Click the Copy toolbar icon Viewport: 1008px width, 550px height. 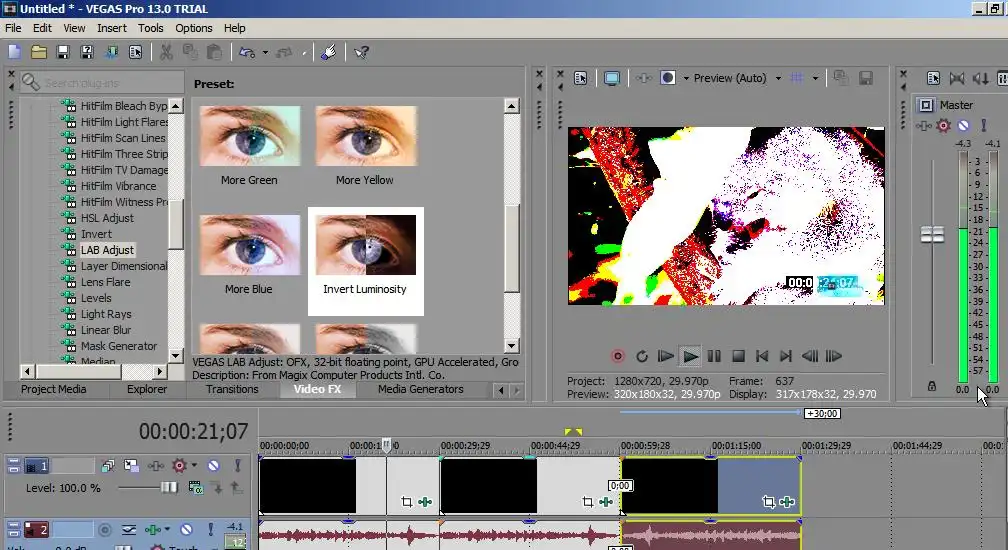click(190, 53)
